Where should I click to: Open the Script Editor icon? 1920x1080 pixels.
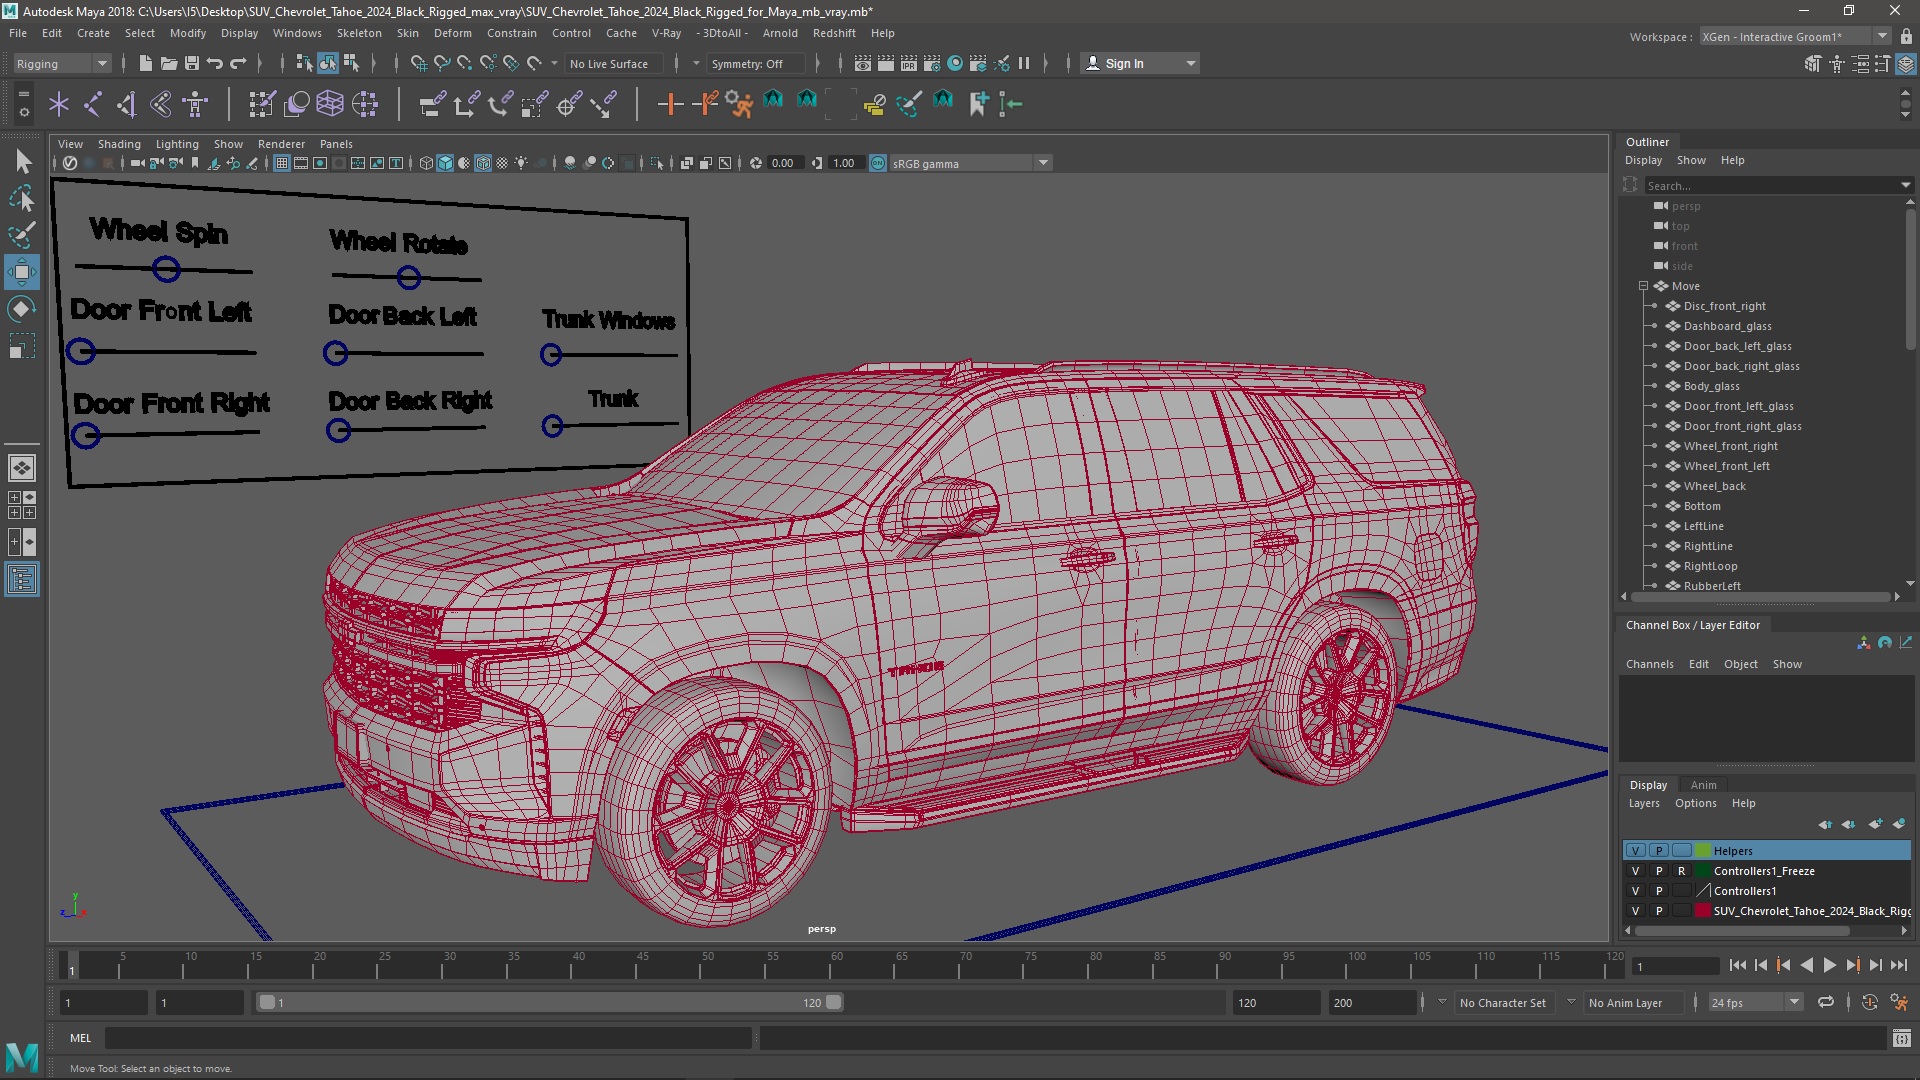tap(1901, 1038)
